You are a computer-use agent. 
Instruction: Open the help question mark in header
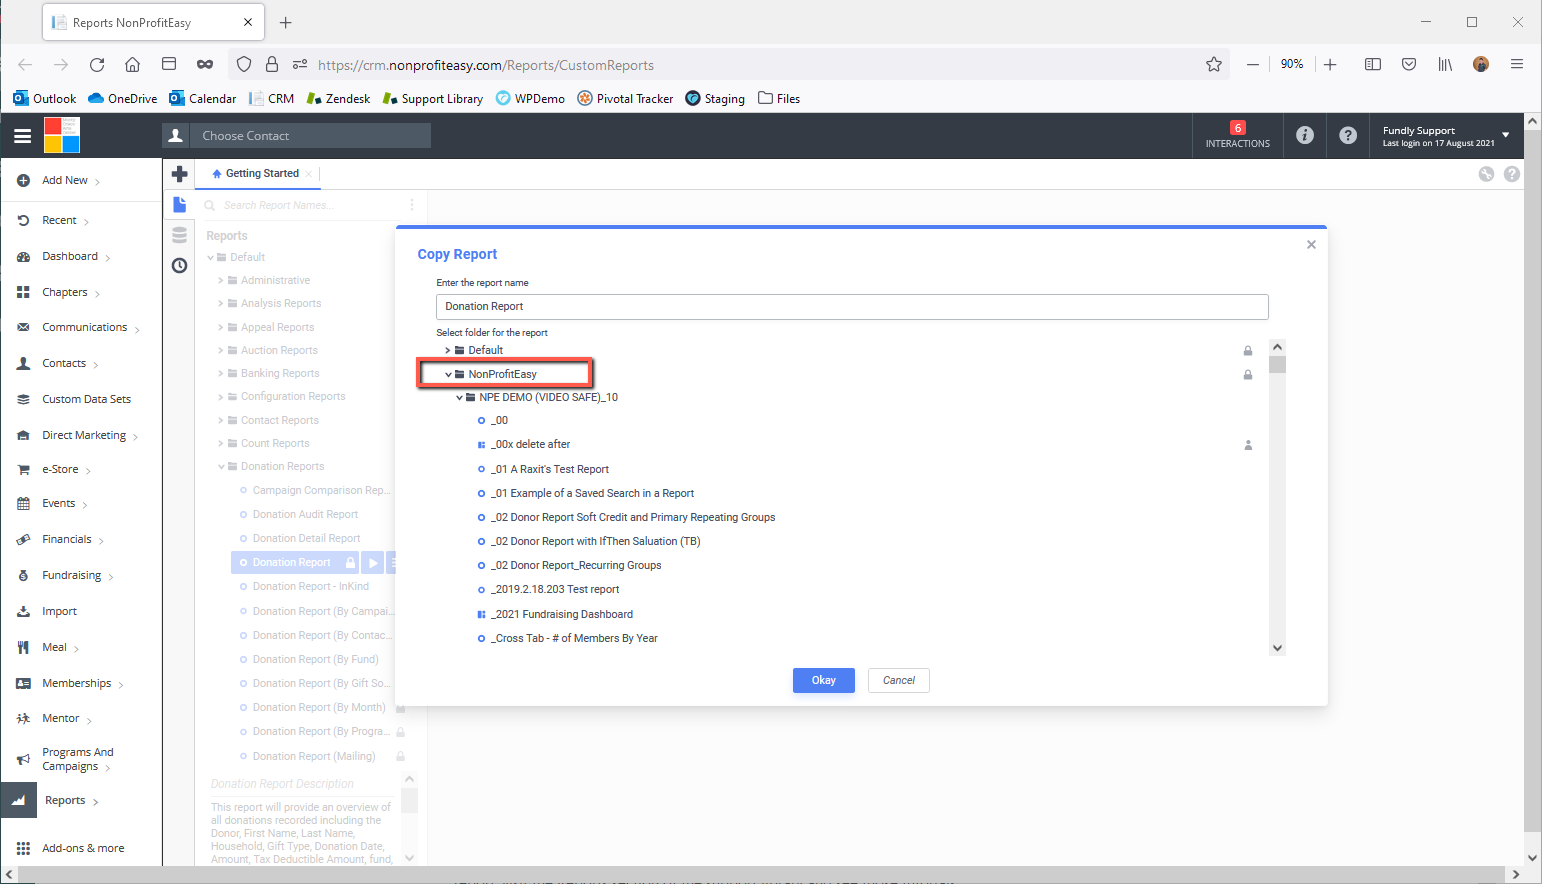1348,135
